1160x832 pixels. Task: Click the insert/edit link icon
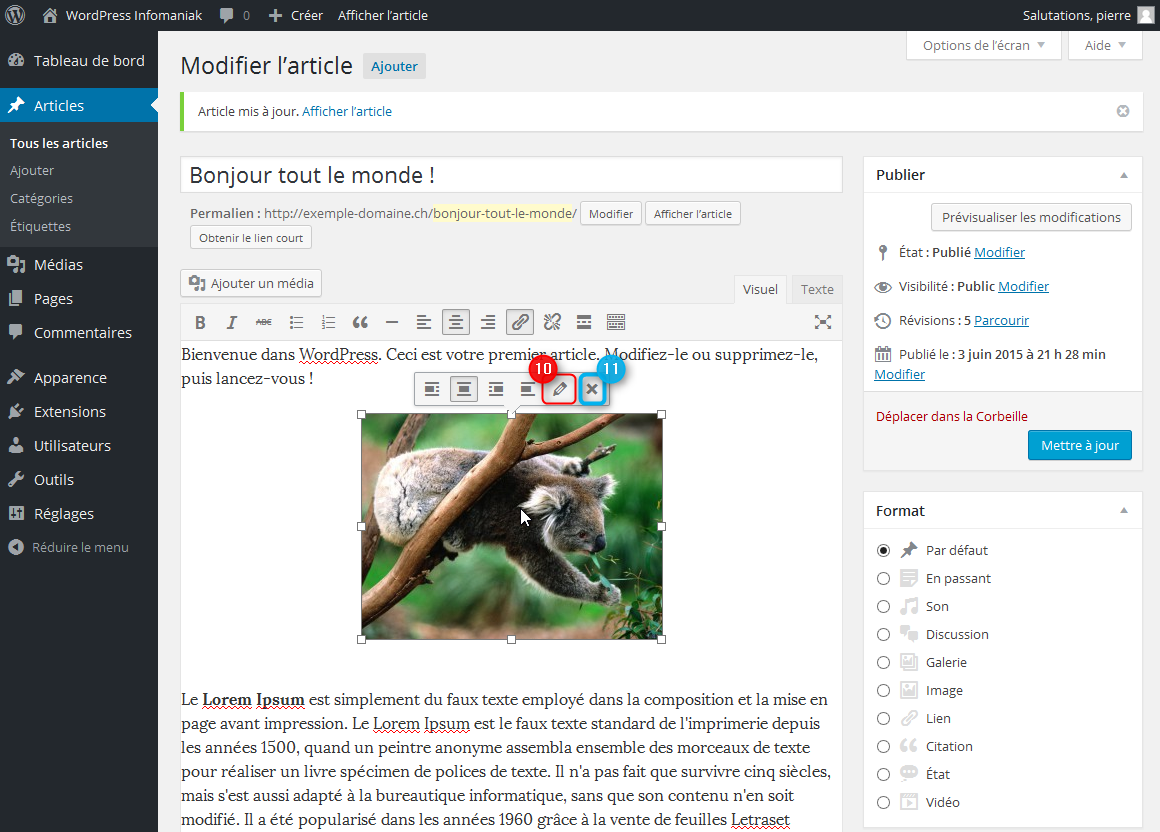pos(519,322)
